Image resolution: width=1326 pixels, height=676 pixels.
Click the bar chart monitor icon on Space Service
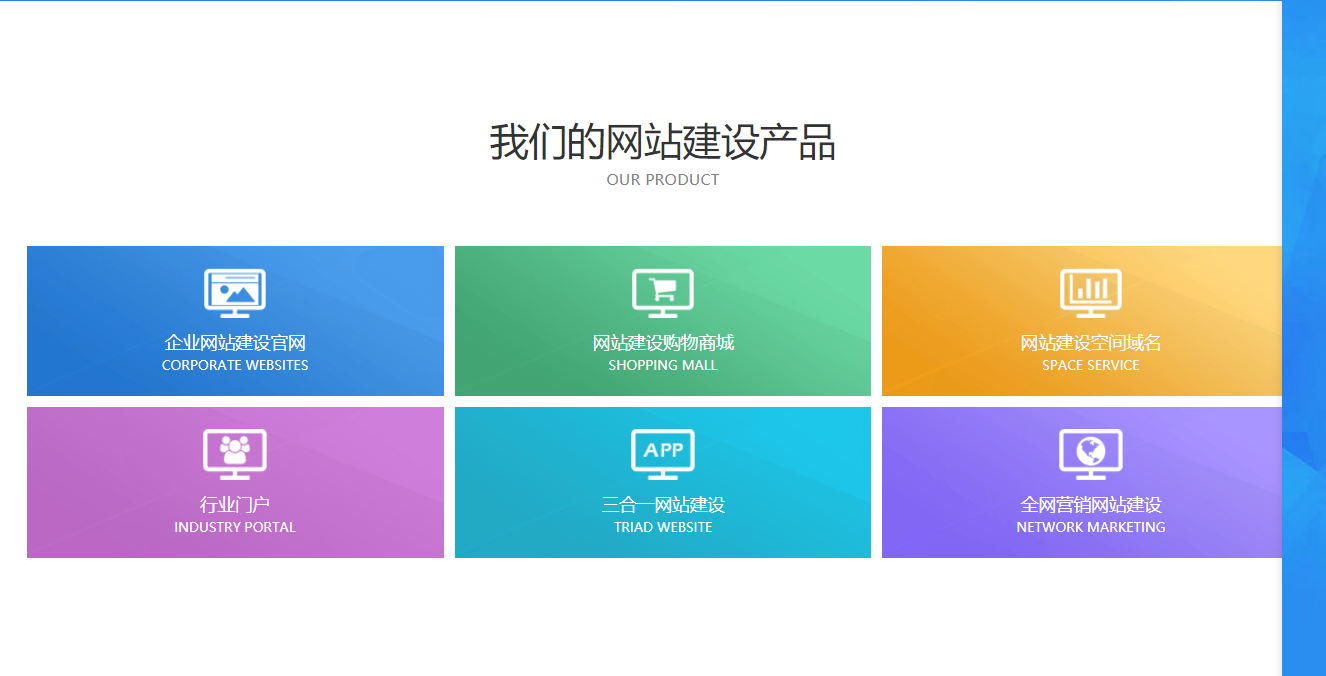click(x=1089, y=292)
